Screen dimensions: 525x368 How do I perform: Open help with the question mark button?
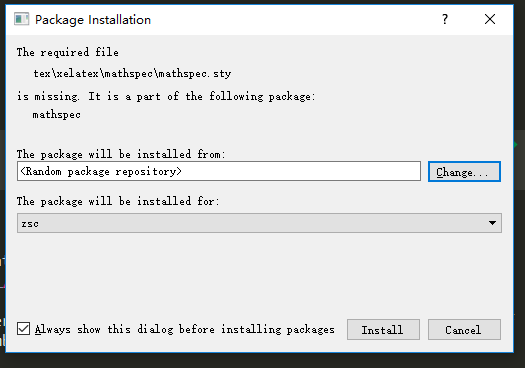pos(445,19)
